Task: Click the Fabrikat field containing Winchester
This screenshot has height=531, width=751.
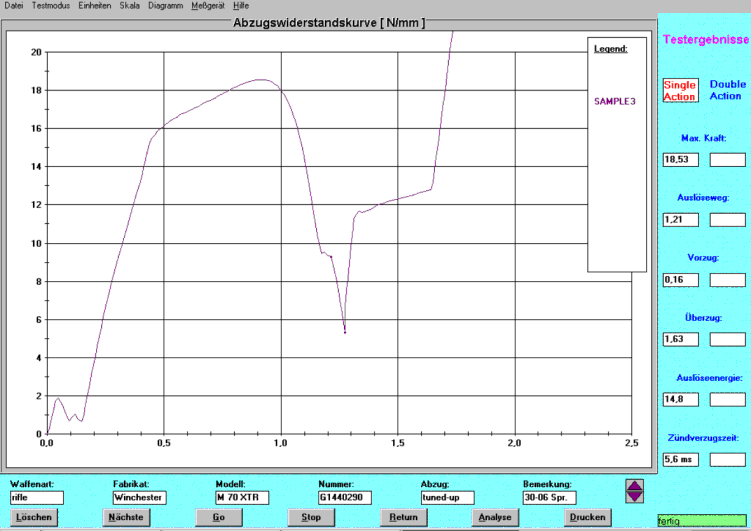Action: point(139,497)
